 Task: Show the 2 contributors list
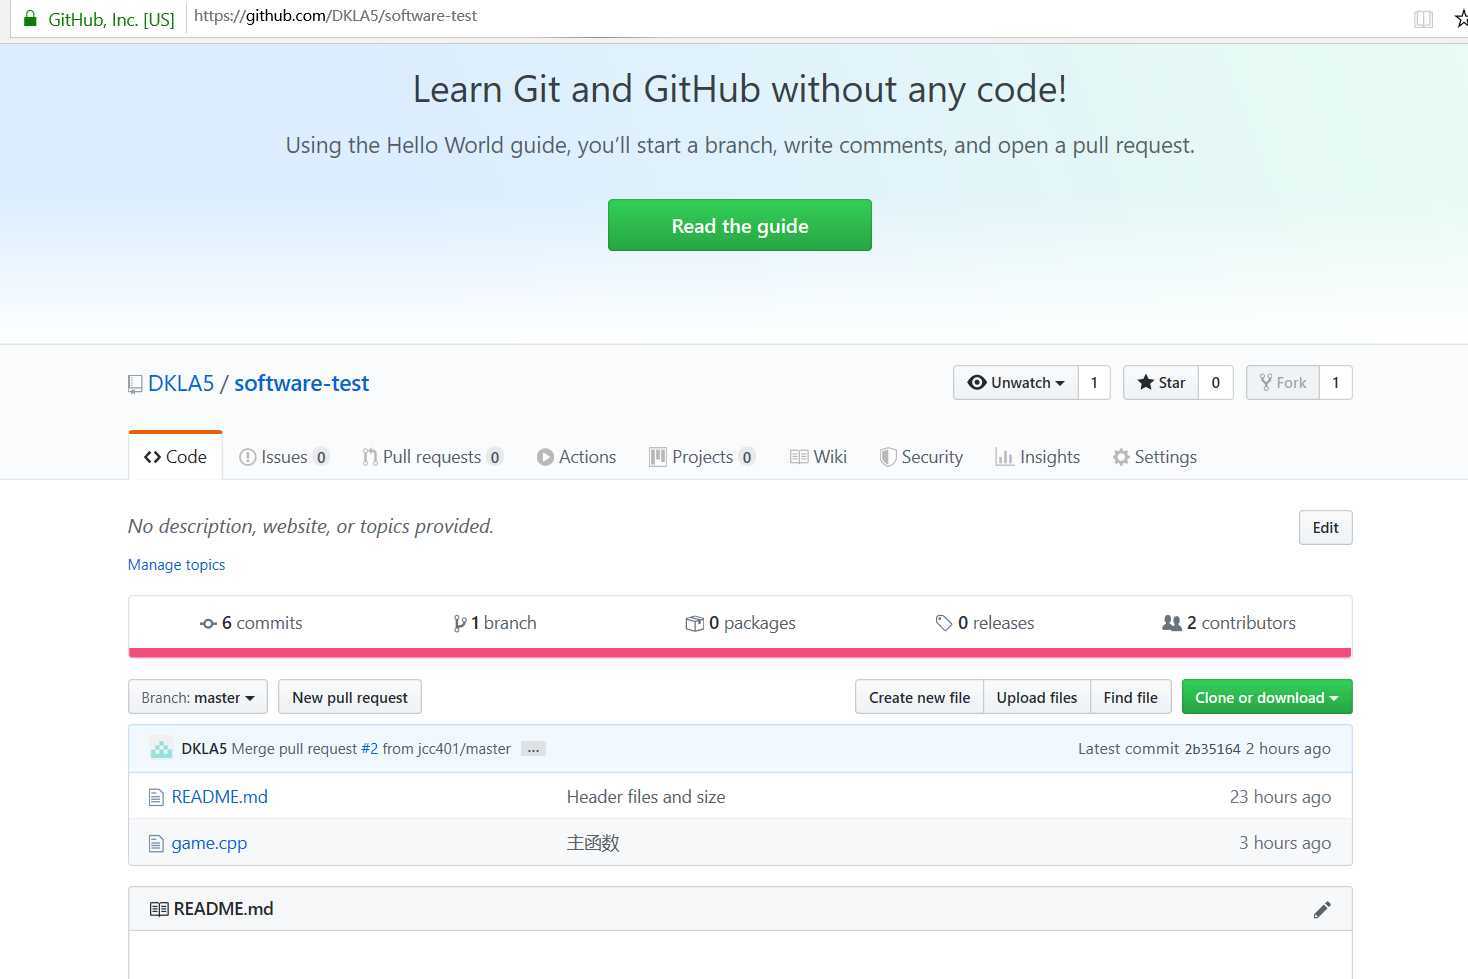1229,622
